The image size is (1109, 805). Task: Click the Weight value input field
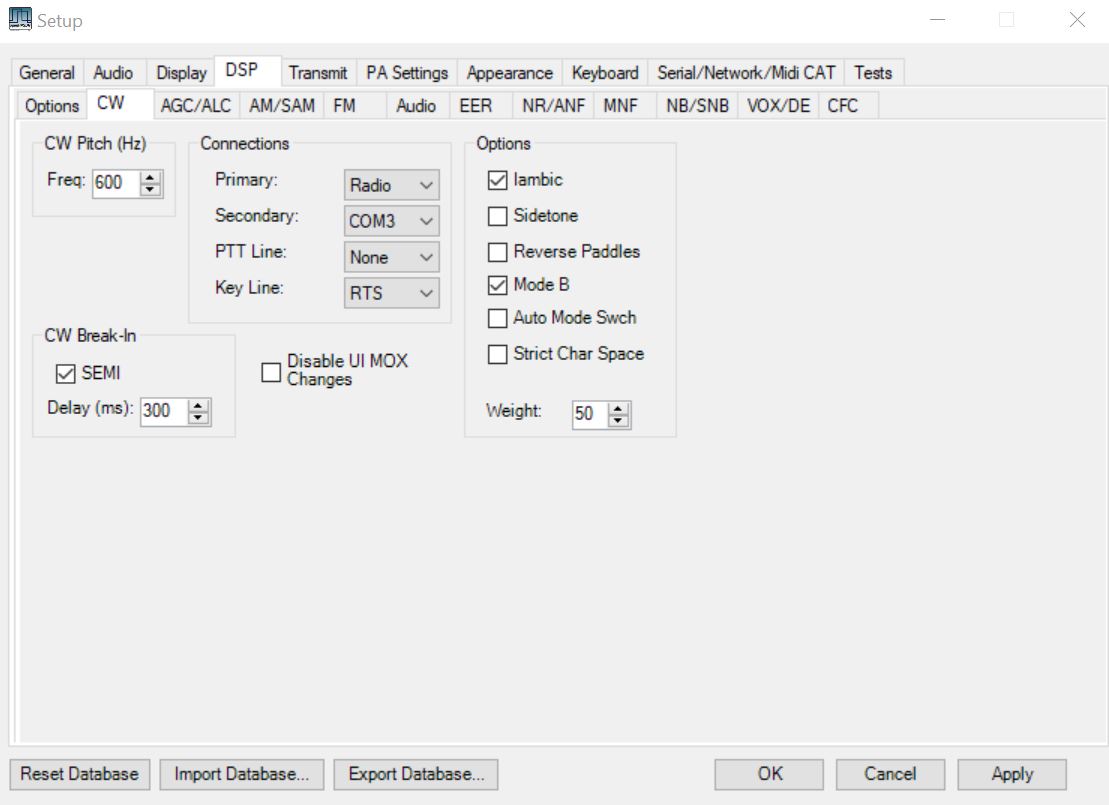pyautogui.click(x=590, y=415)
